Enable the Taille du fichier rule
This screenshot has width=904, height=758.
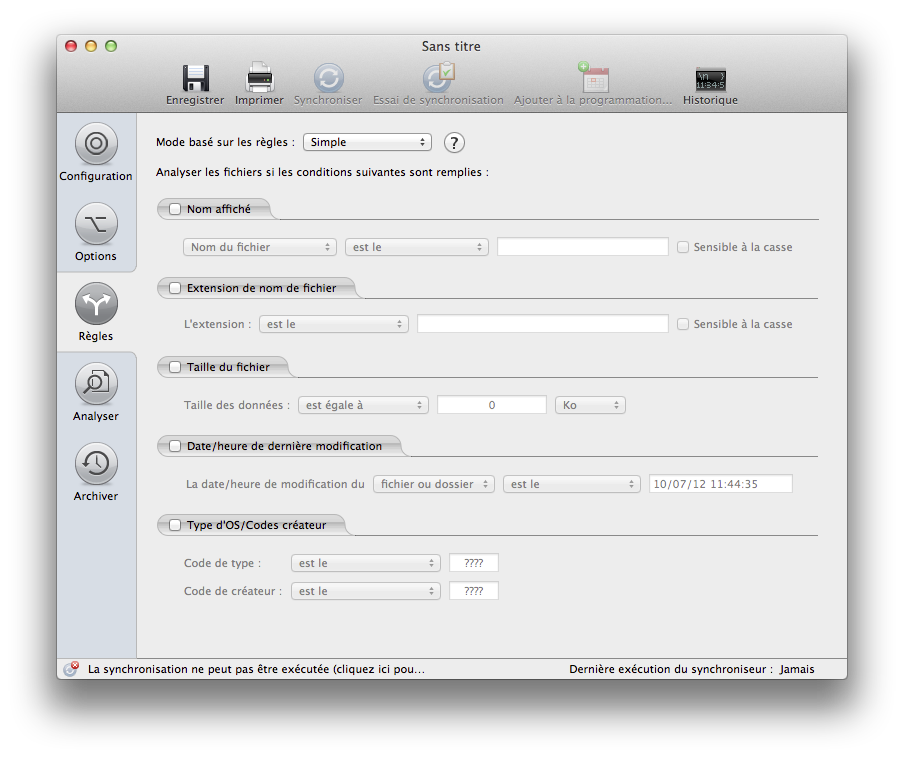pyautogui.click(x=175, y=367)
